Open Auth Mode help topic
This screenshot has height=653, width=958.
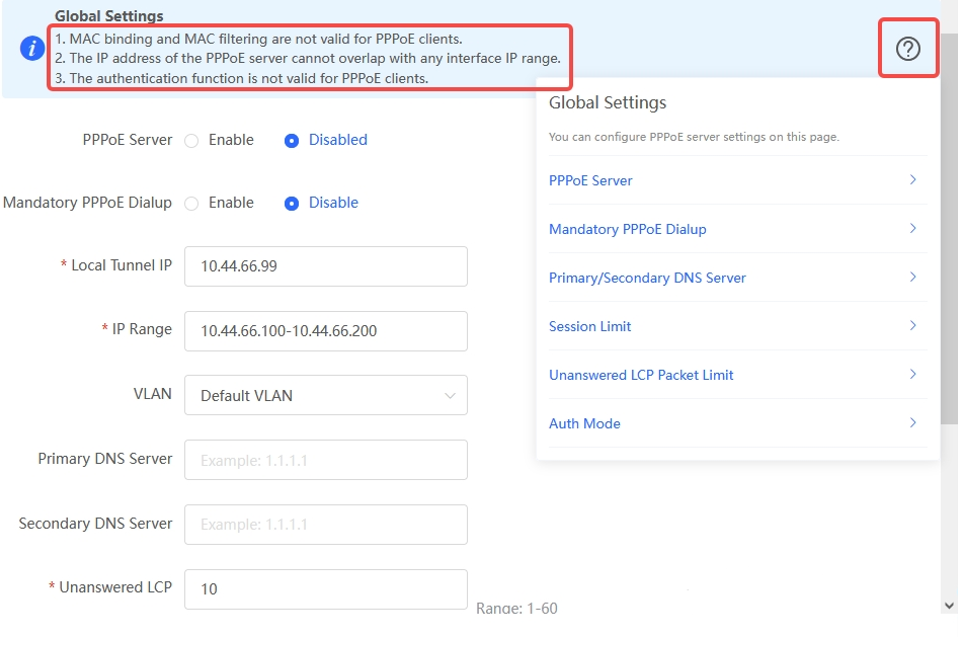point(584,423)
